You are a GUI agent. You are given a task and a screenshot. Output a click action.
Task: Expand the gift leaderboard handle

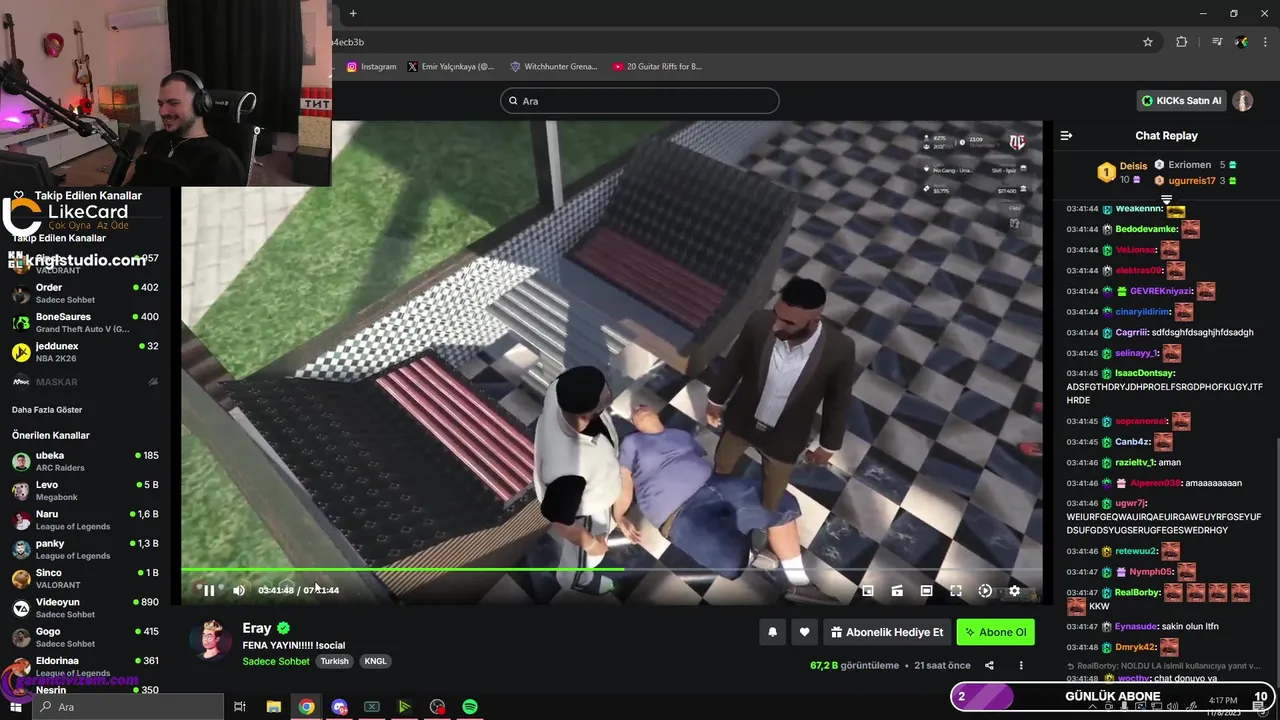pos(1166,200)
